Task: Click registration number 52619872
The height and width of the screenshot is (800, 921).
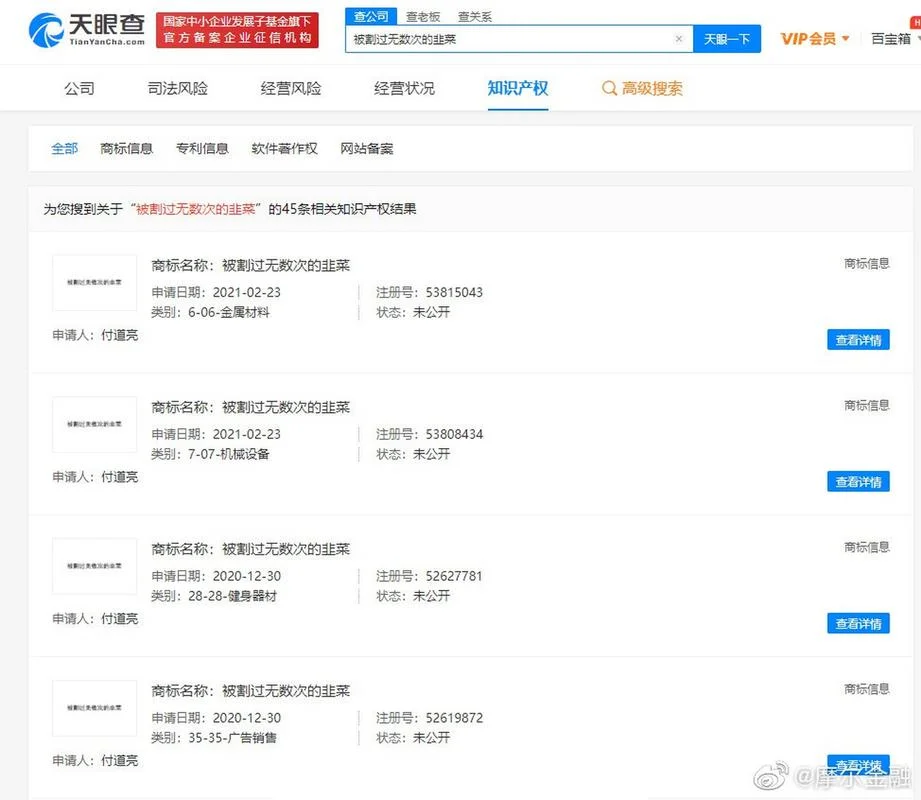Action: pyautogui.click(x=454, y=718)
